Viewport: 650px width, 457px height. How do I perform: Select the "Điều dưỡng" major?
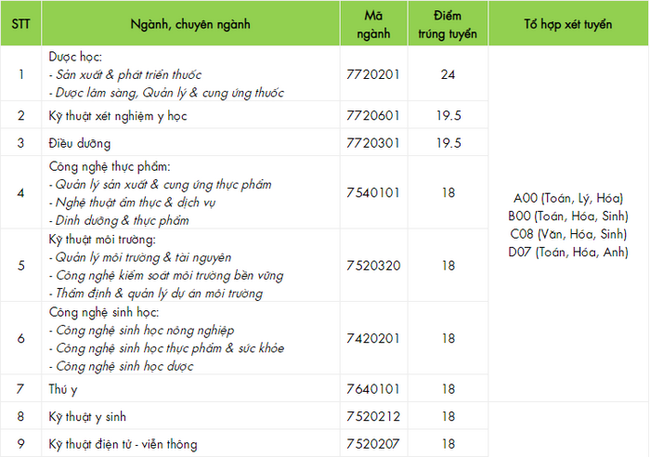click(79, 143)
